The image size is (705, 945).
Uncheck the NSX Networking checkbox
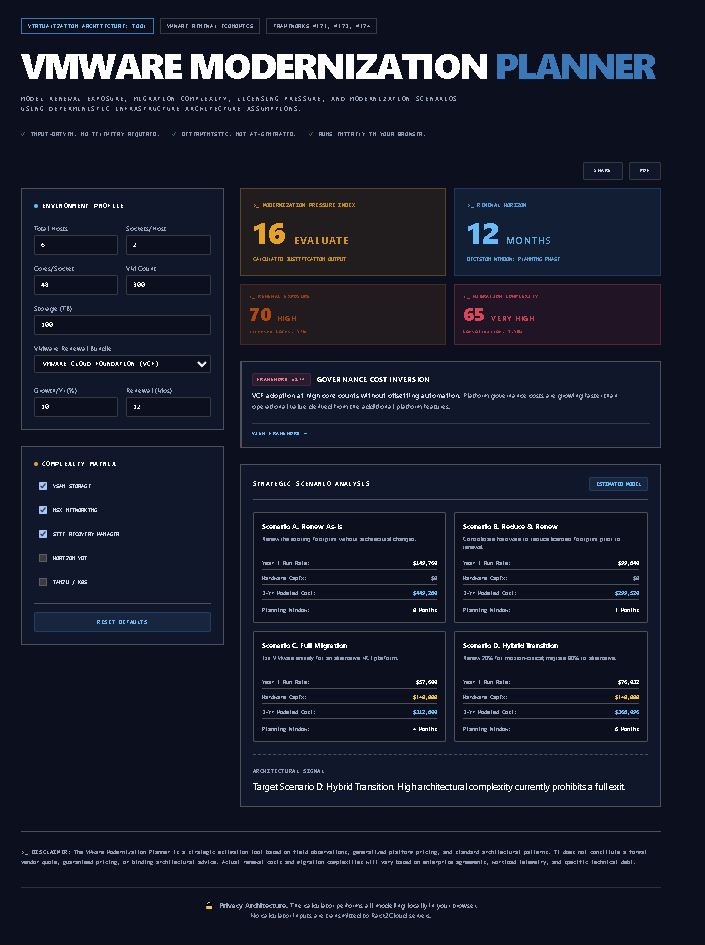point(43,510)
